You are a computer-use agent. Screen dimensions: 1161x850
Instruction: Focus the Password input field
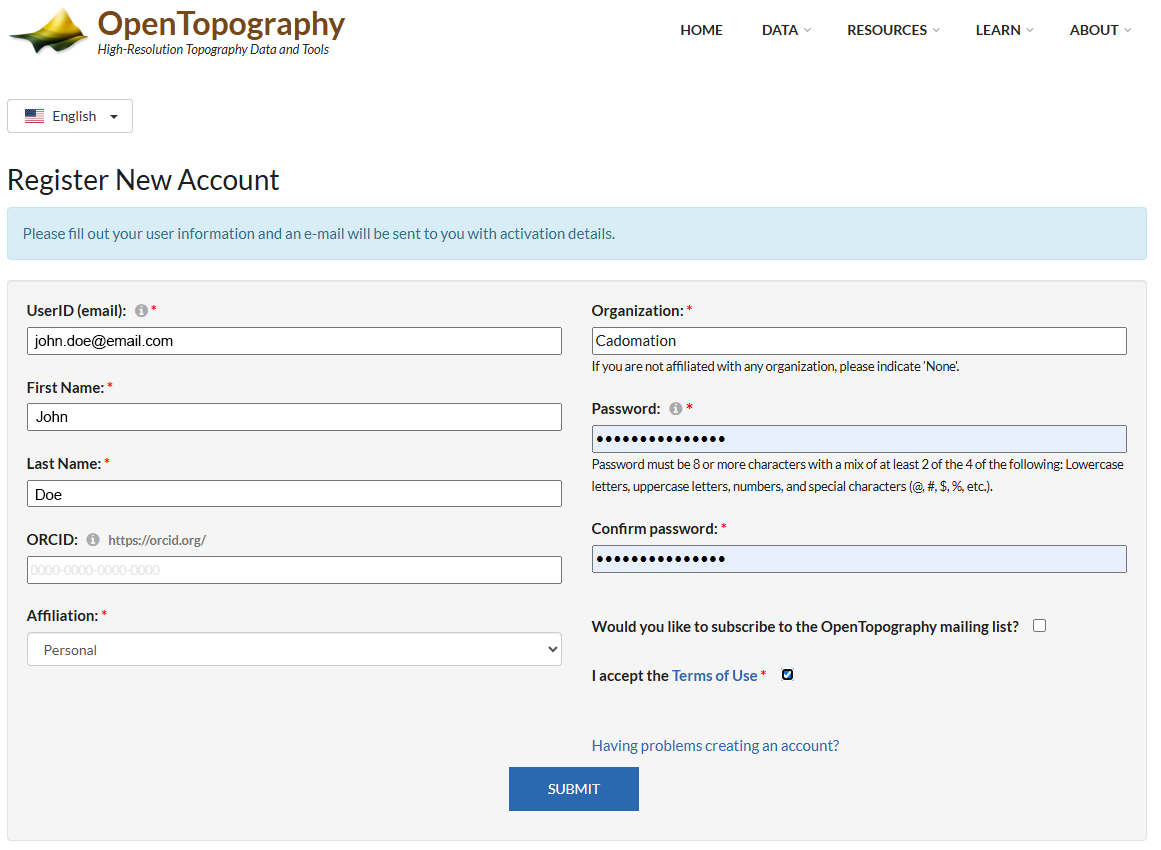[859, 439]
